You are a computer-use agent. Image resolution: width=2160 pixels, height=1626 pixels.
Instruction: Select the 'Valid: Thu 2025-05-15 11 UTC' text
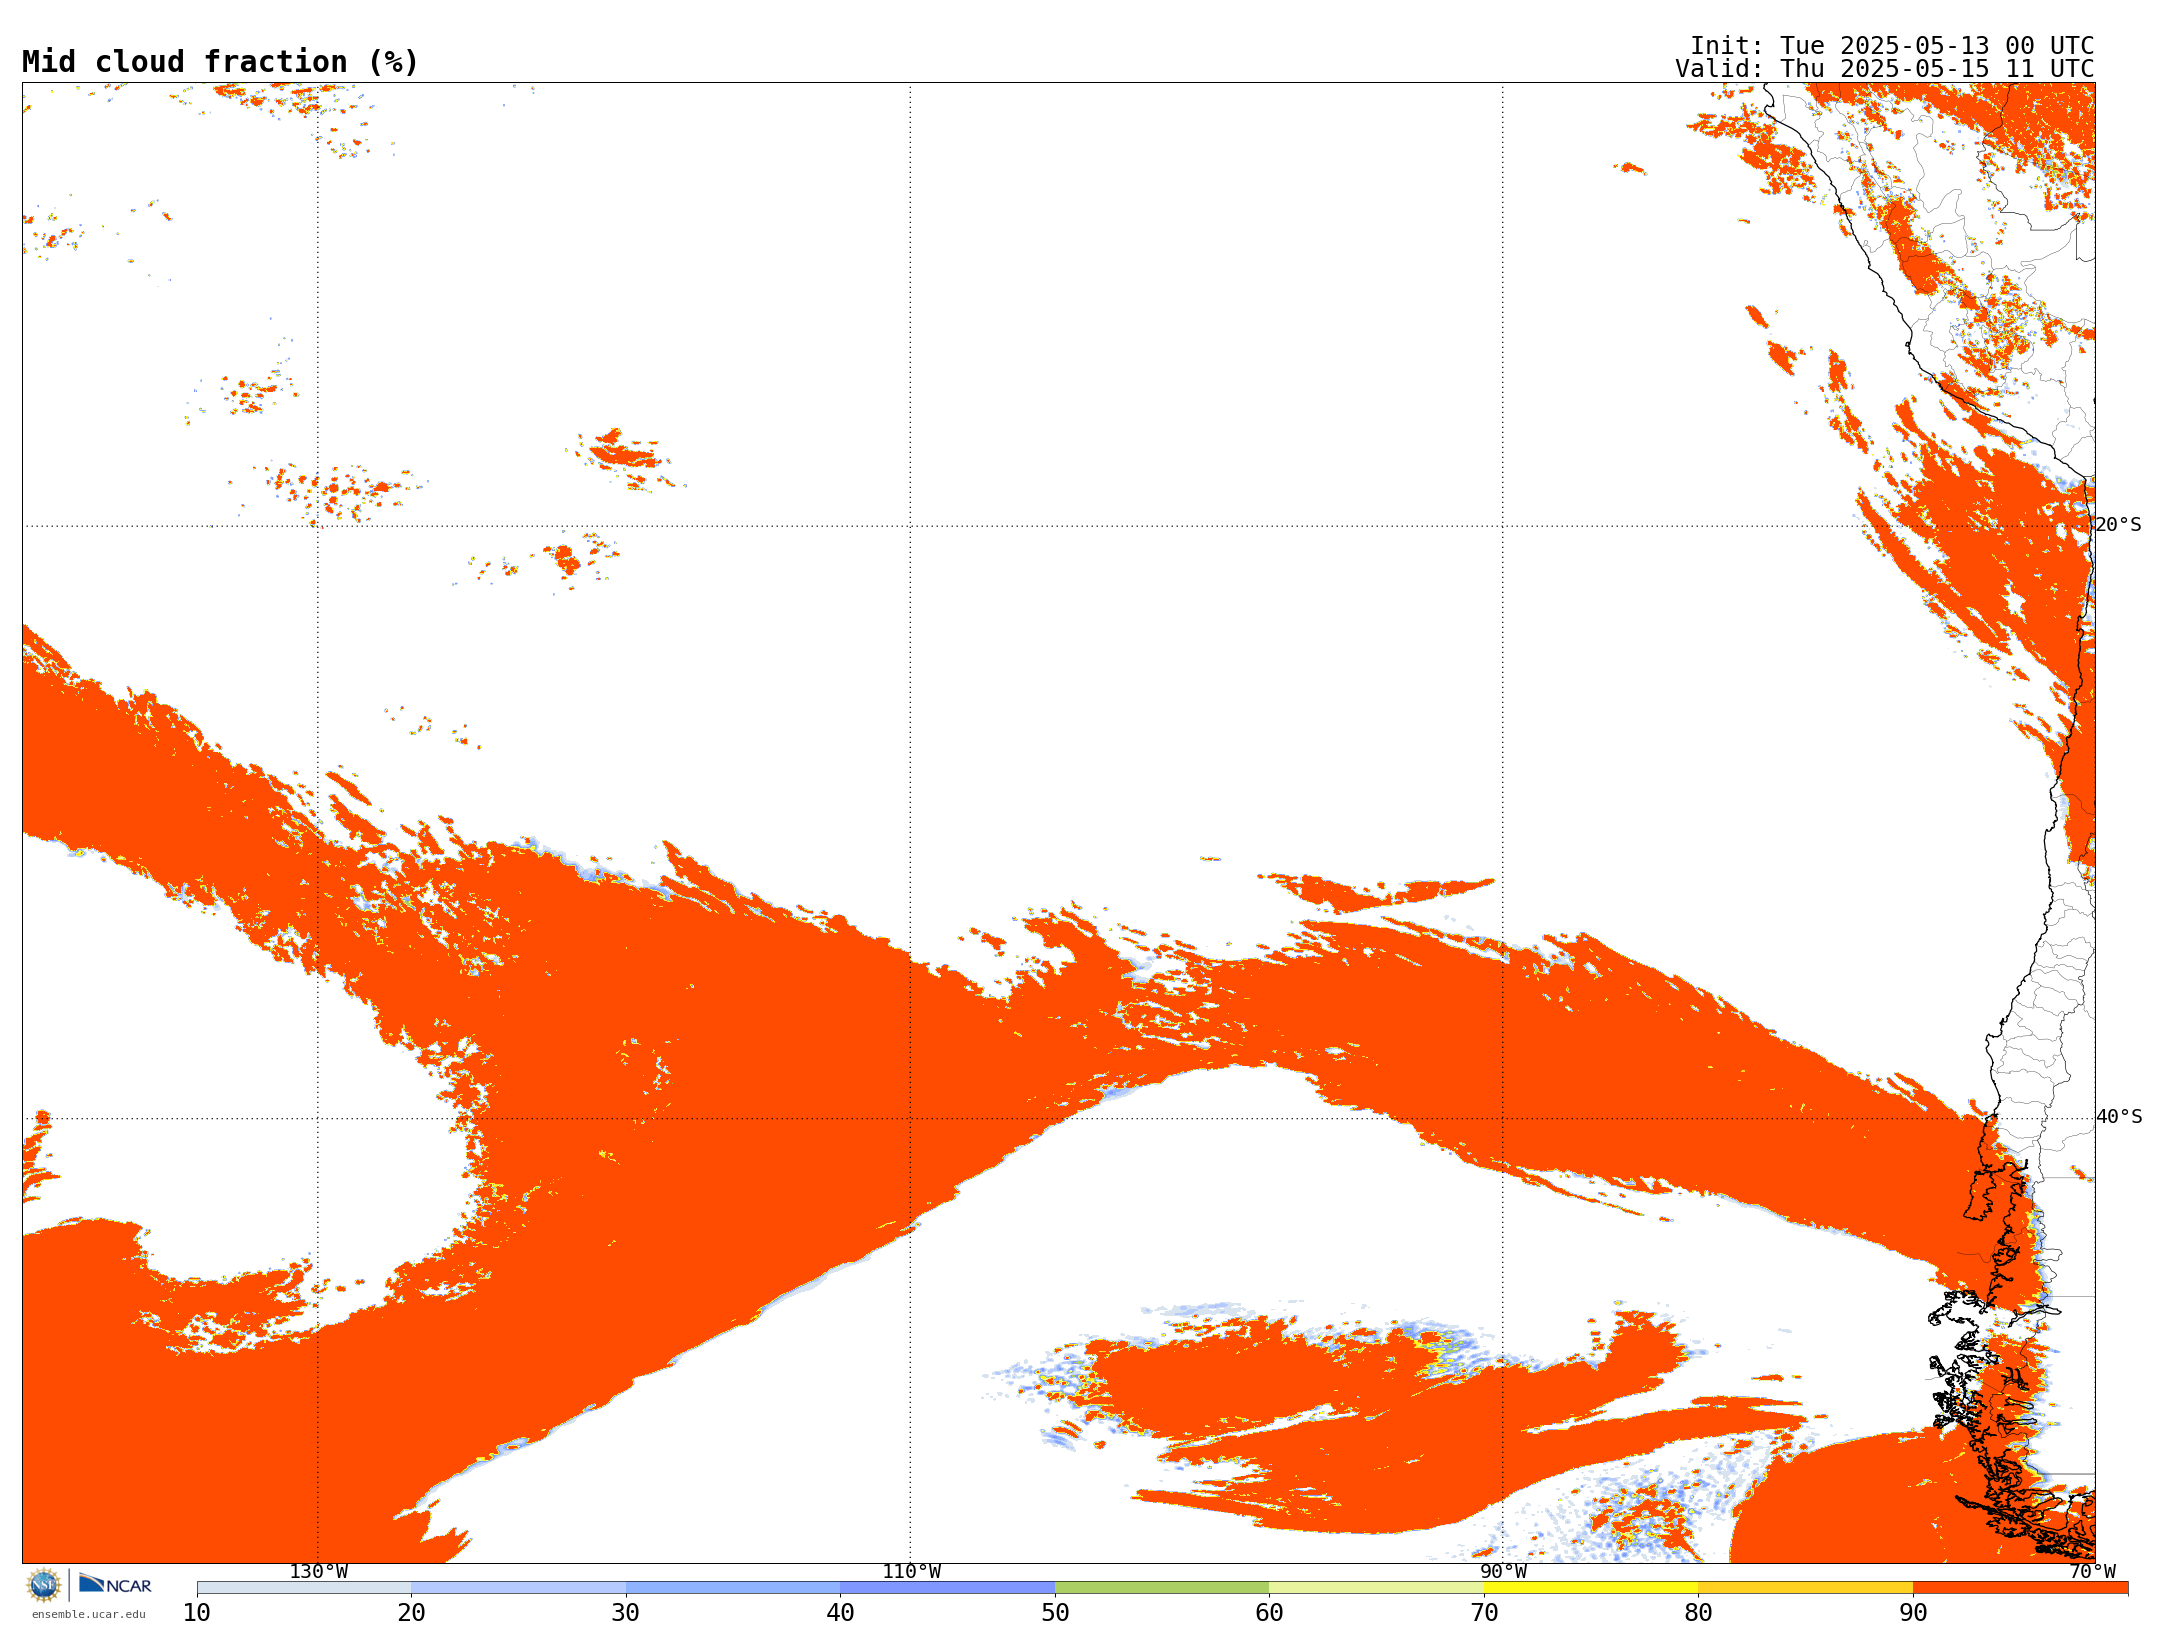1885,69
